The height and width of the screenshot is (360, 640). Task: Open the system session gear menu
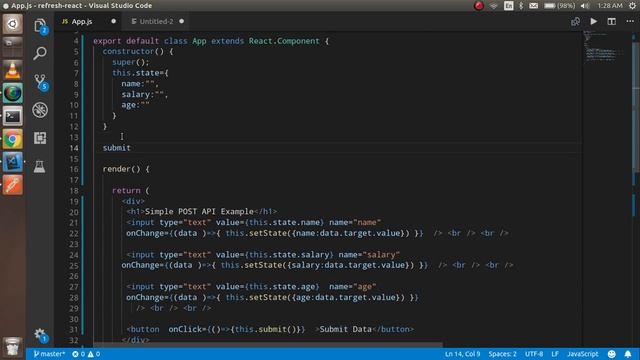(632, 6)
